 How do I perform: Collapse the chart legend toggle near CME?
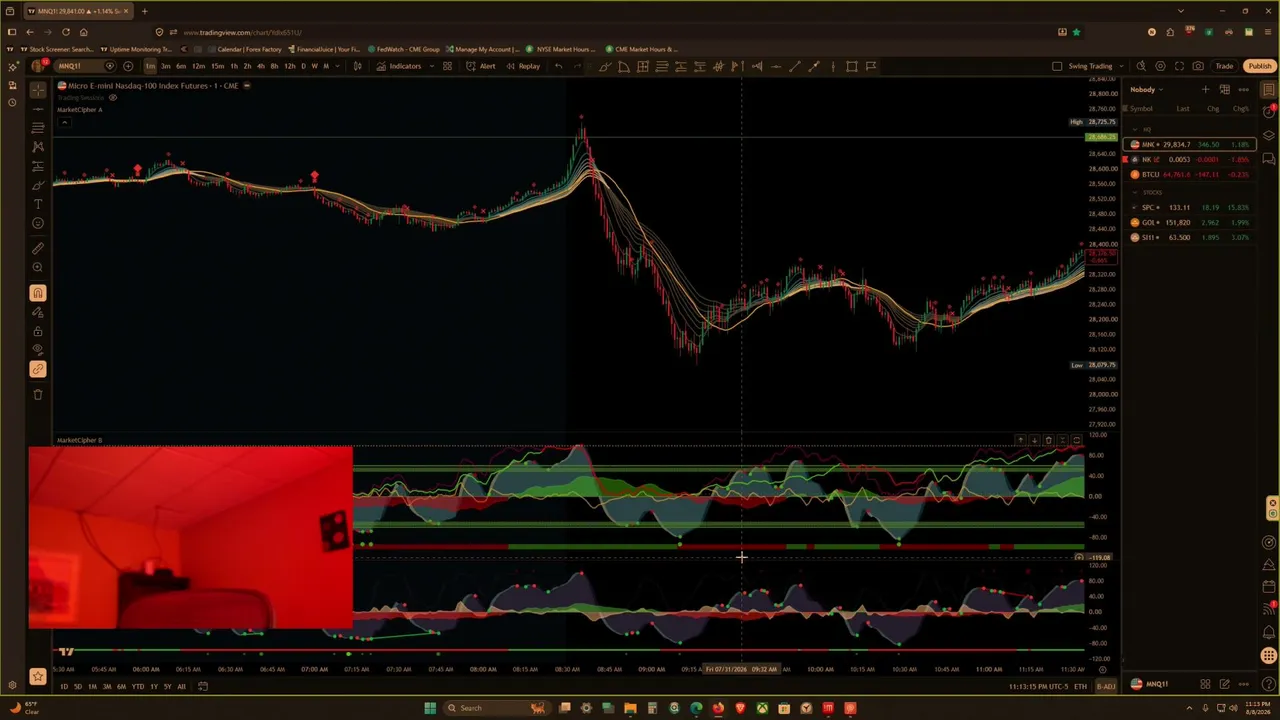coord(247,86)
